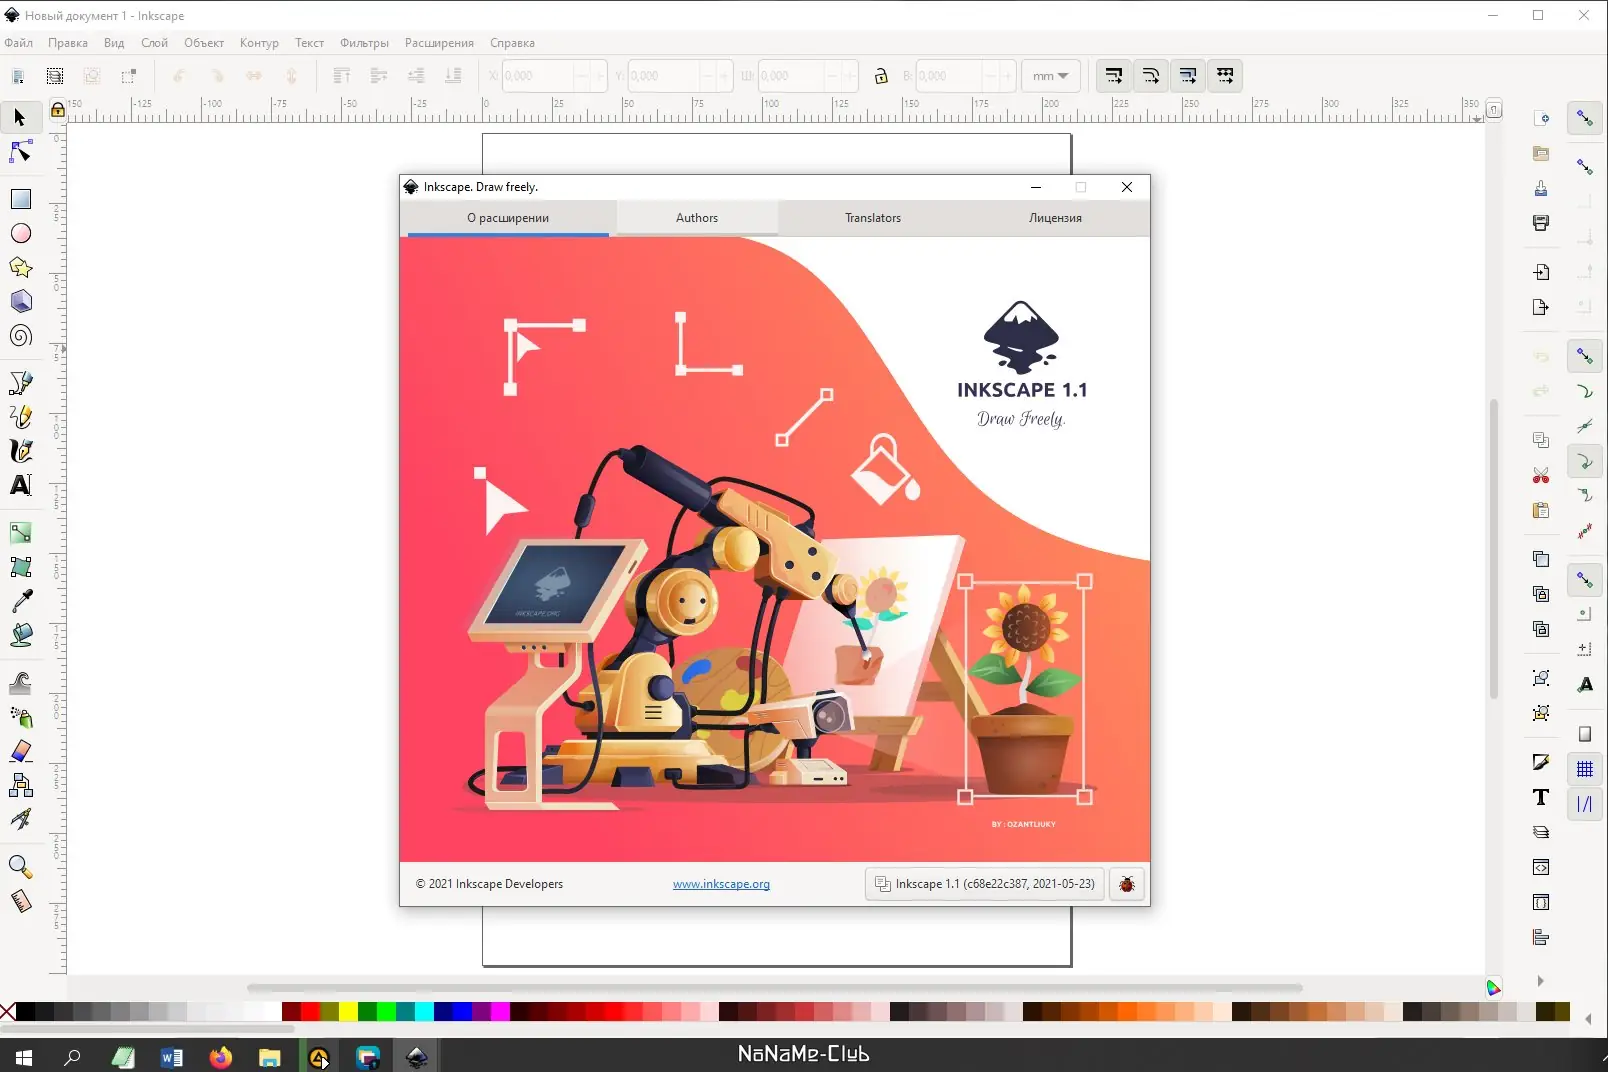Select the Measure ruler tool
1608x1072 pixels.
click(20, 901)
